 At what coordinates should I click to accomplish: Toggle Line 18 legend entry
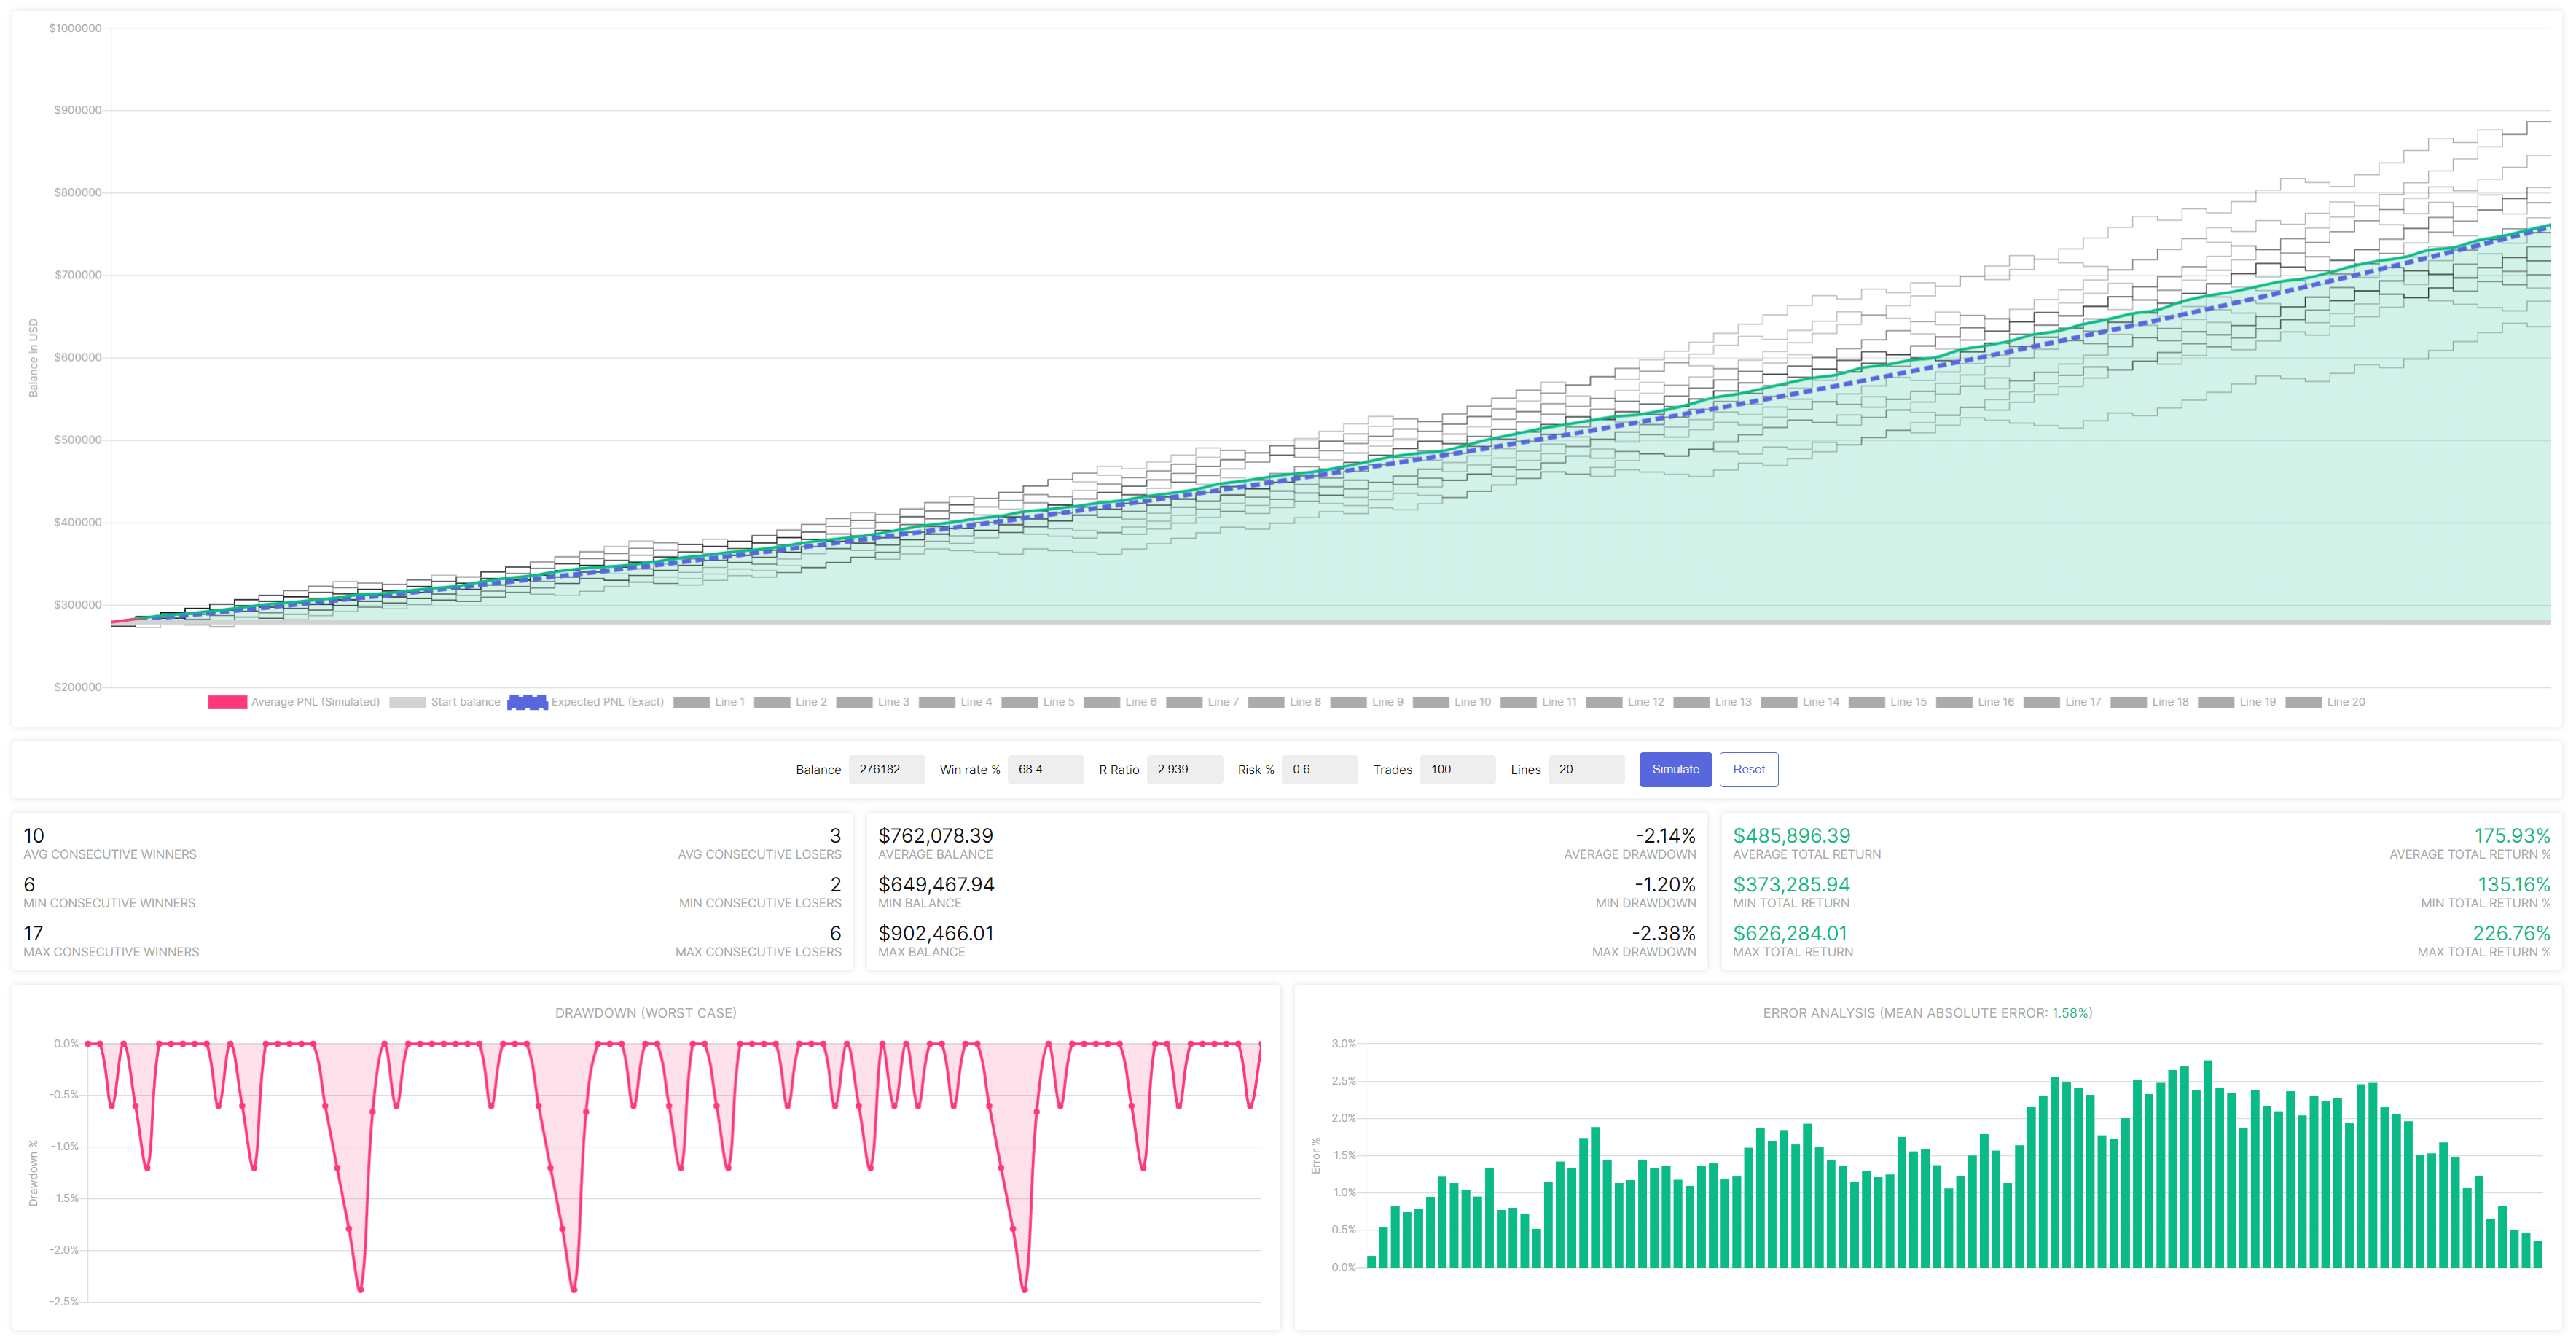(2150, 702)
